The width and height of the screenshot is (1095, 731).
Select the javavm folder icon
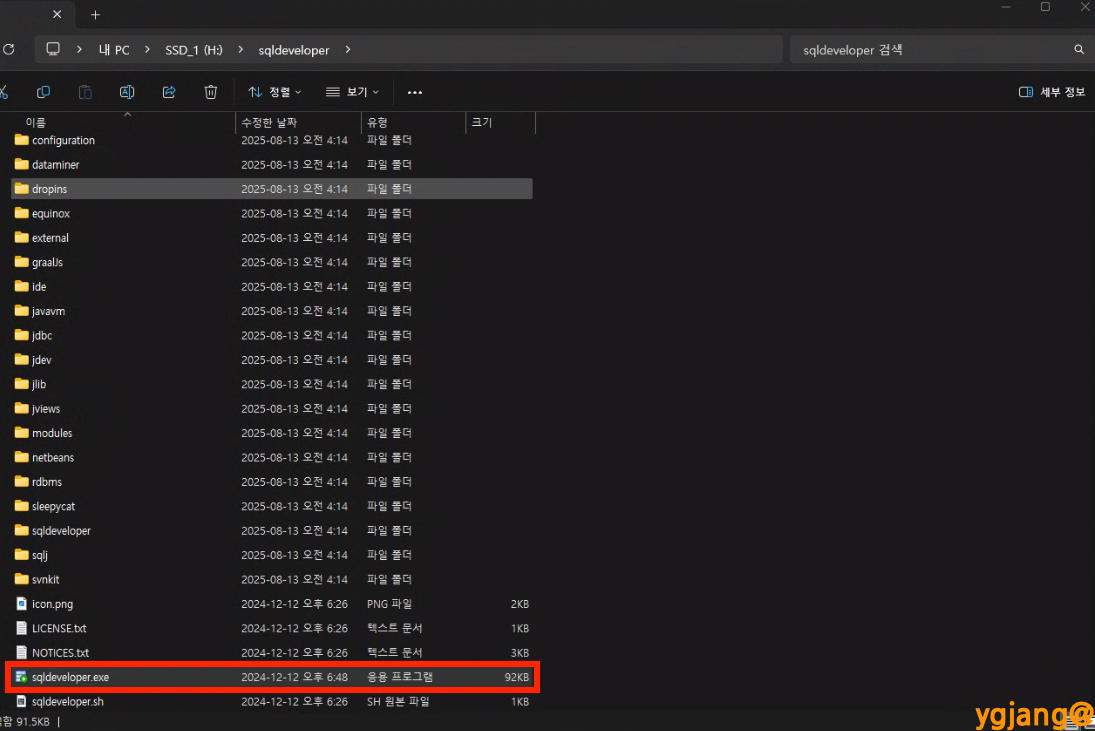point(22,311)
